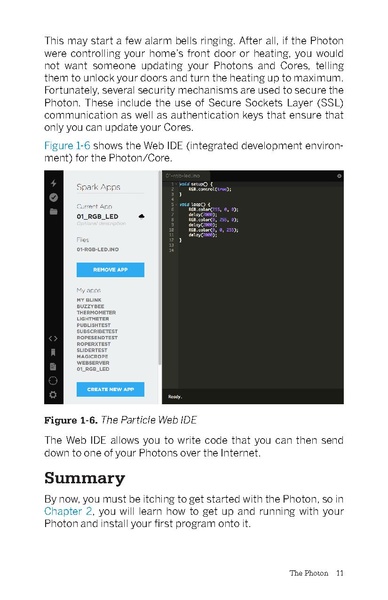Open the Code angle-brackets icon
The image size is (388, 600).
pyautogui.click(x=53, y=338)
